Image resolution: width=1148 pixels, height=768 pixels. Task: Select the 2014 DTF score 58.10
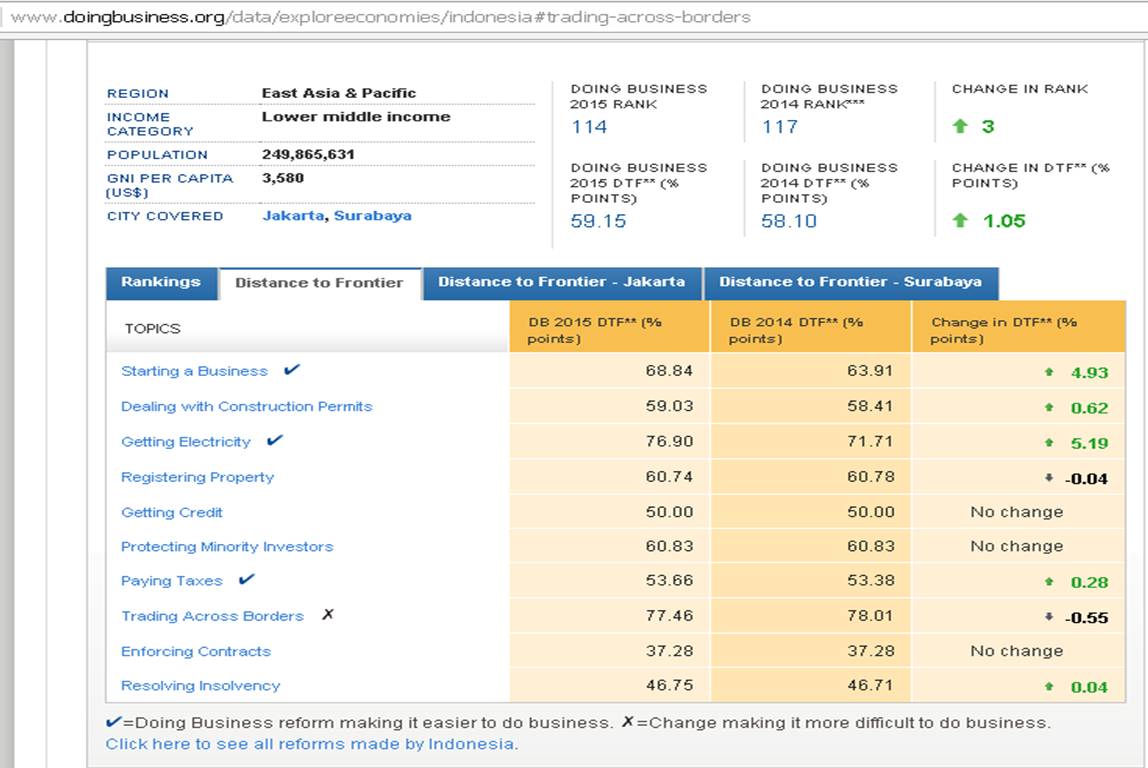coord(789,221)
